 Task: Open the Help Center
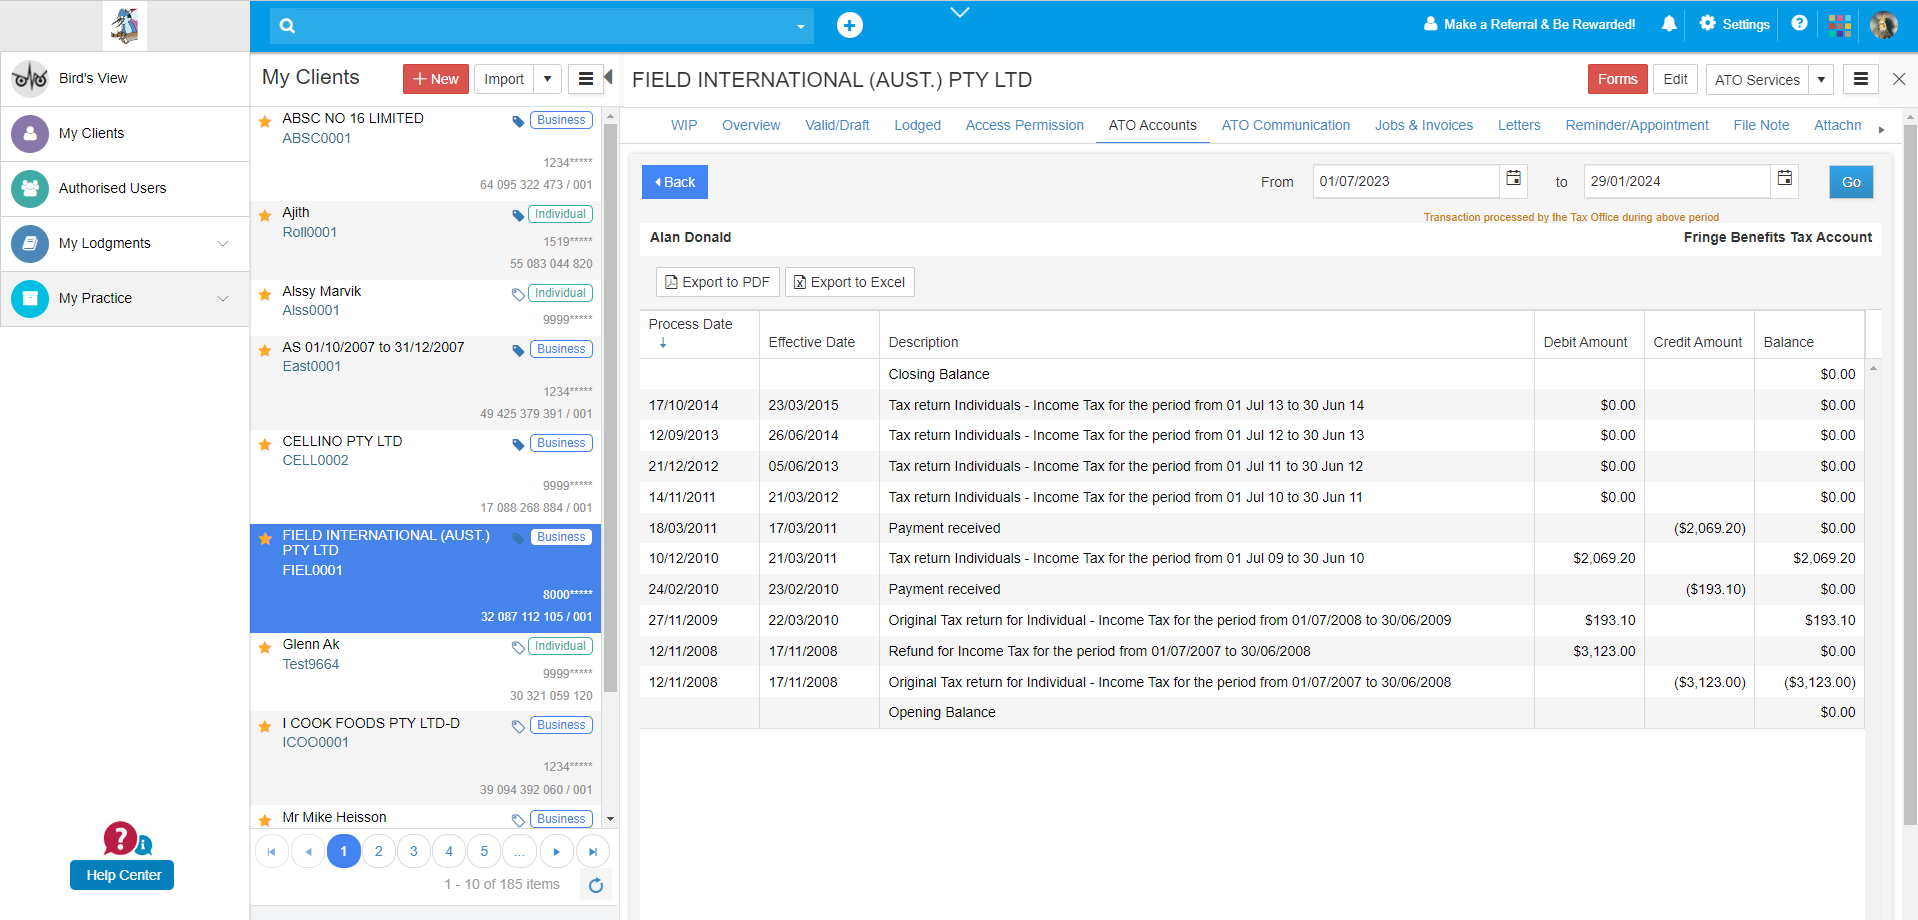[x=123, y=875]
